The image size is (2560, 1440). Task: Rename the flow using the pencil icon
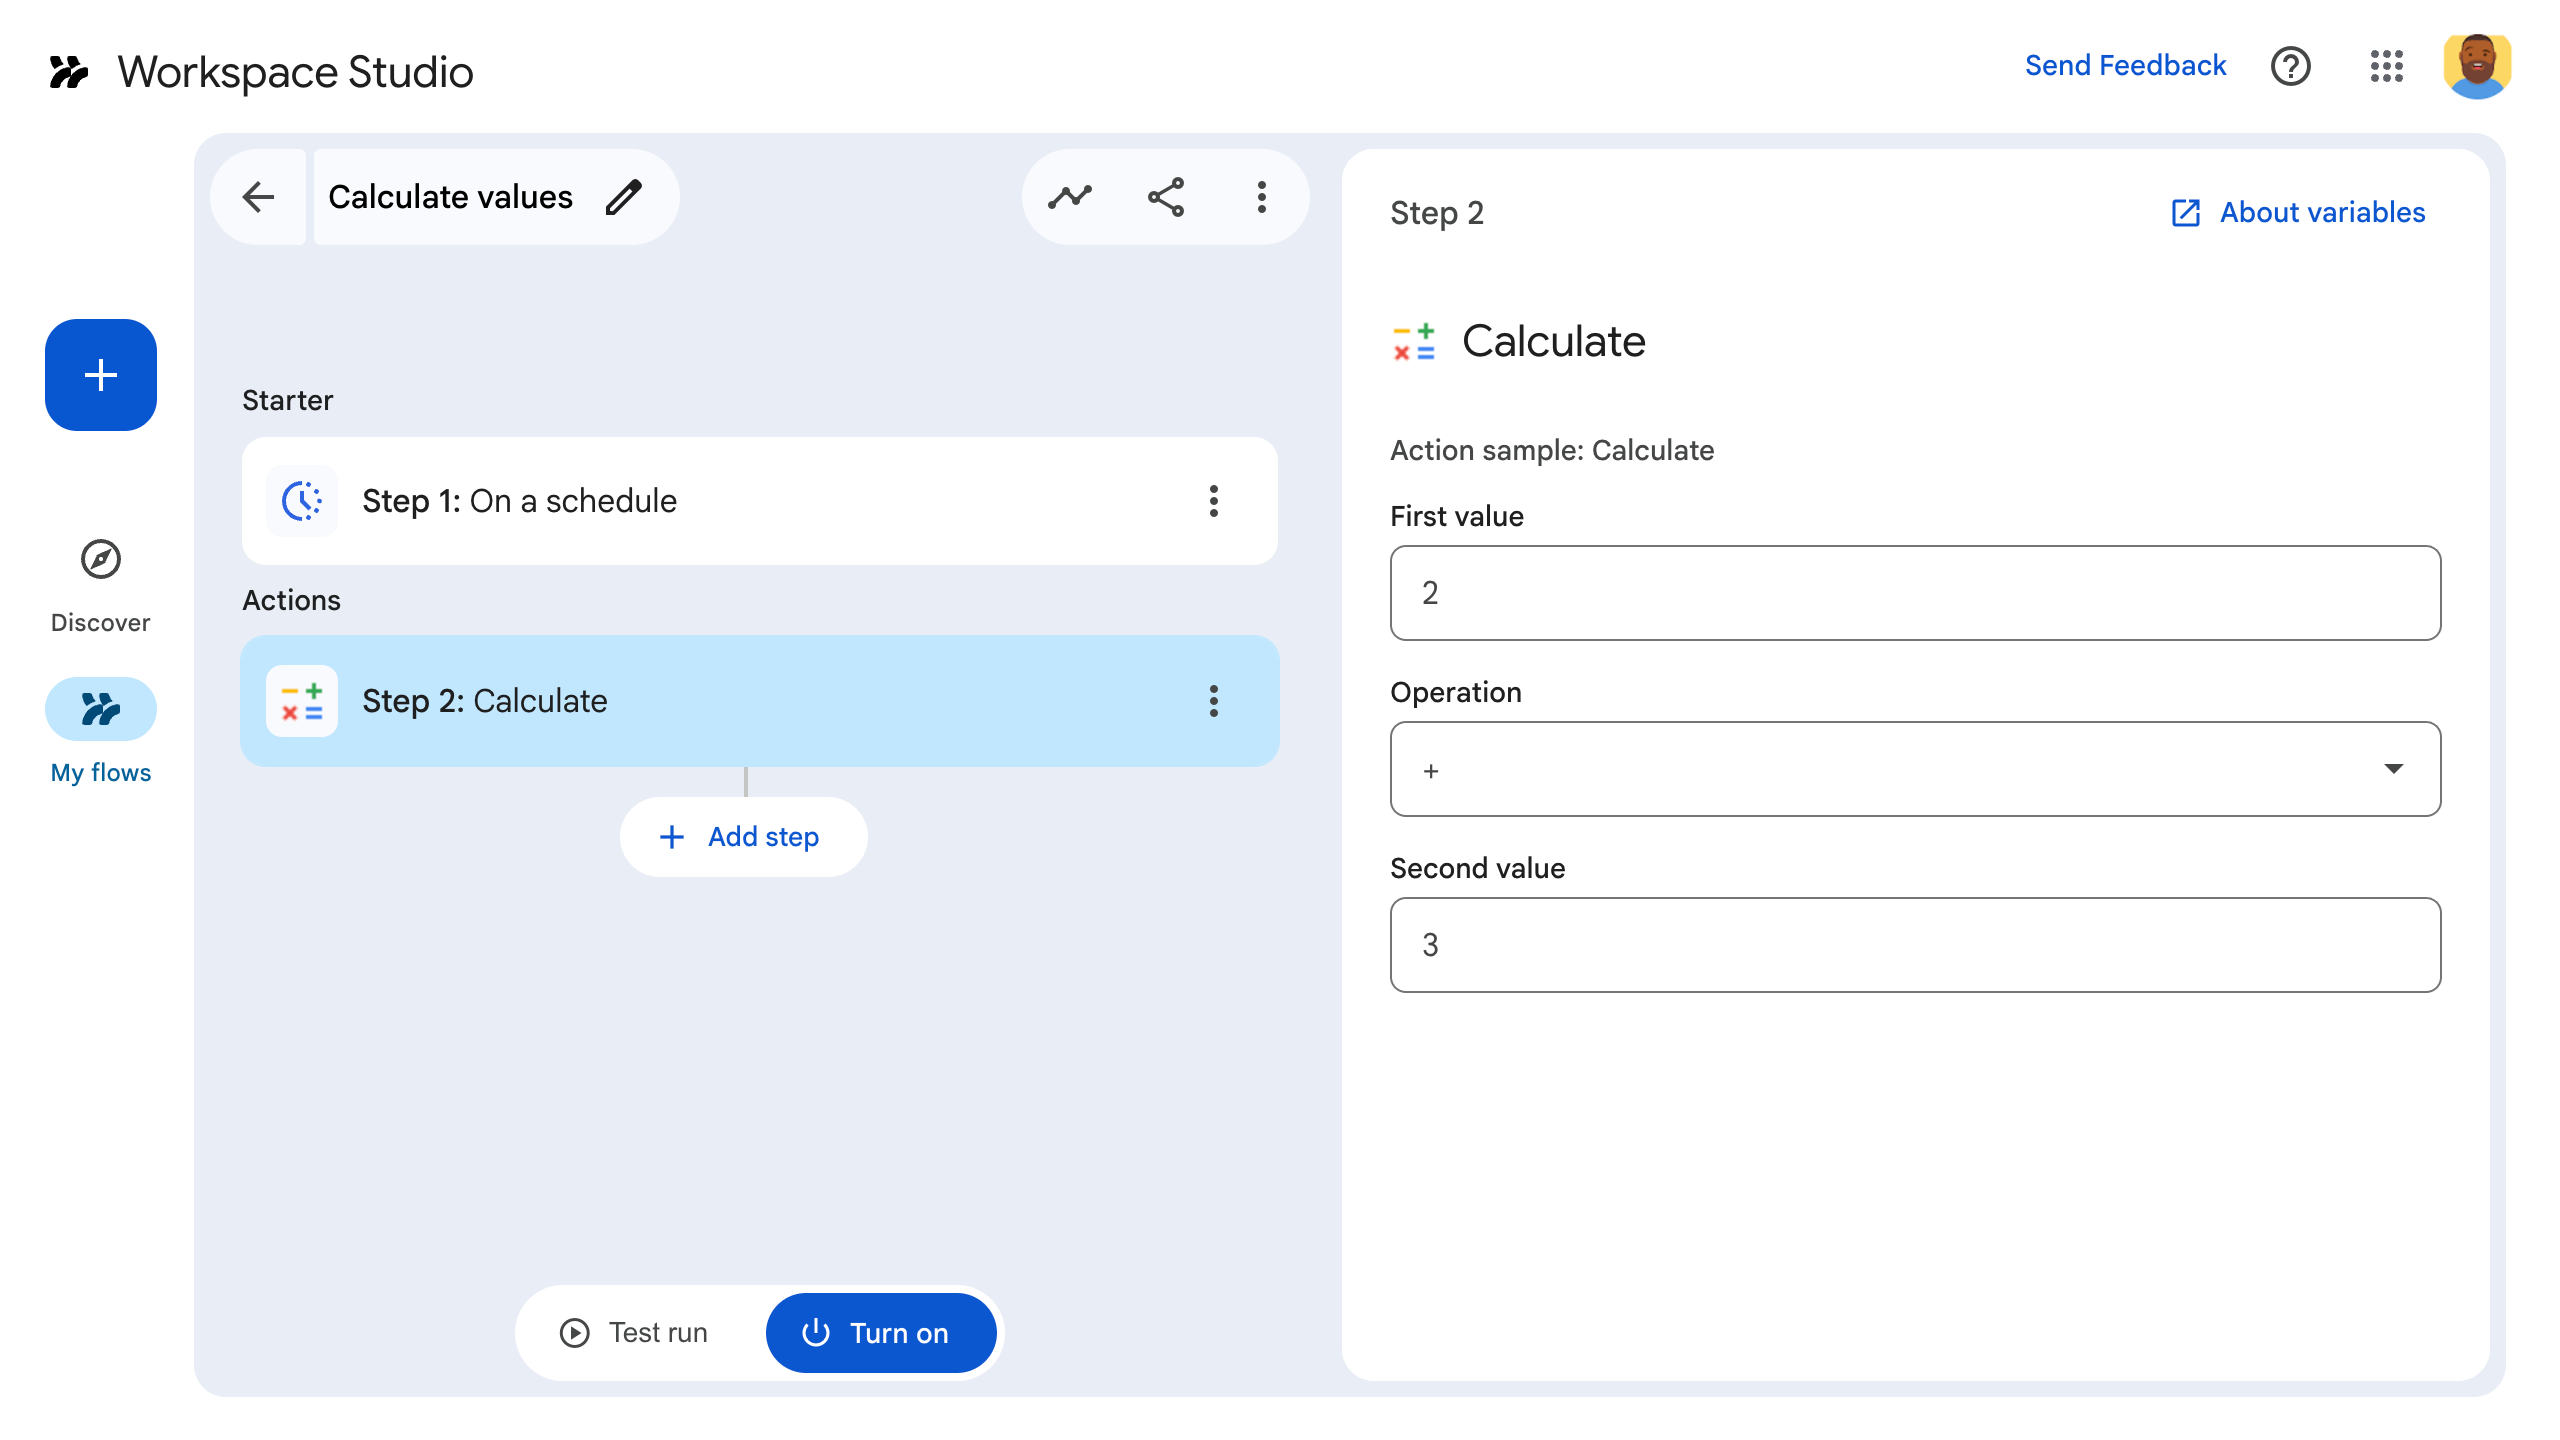coord(624,197)
